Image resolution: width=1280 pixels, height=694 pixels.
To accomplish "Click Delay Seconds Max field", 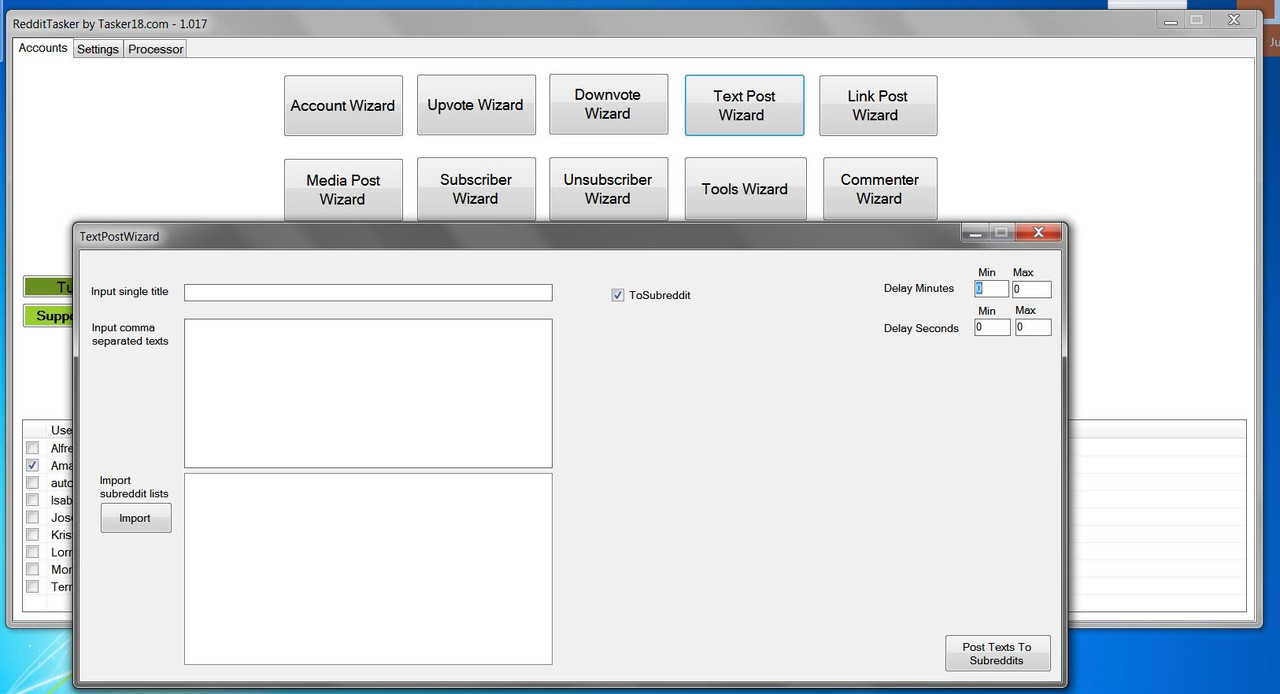I will (x=1033, y=327).
